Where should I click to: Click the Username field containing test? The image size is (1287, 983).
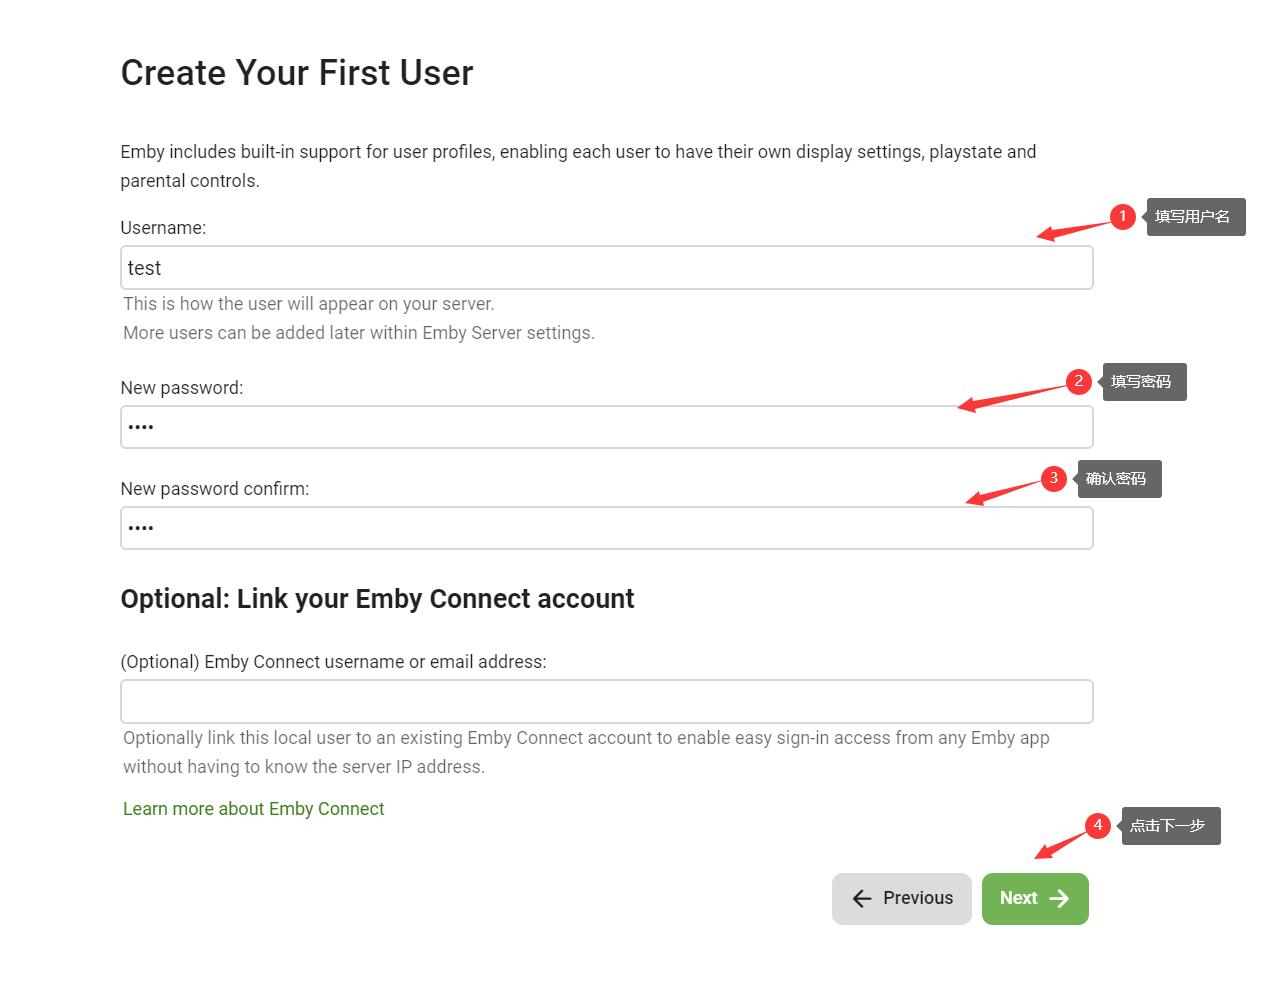click(x=606, y=268)
